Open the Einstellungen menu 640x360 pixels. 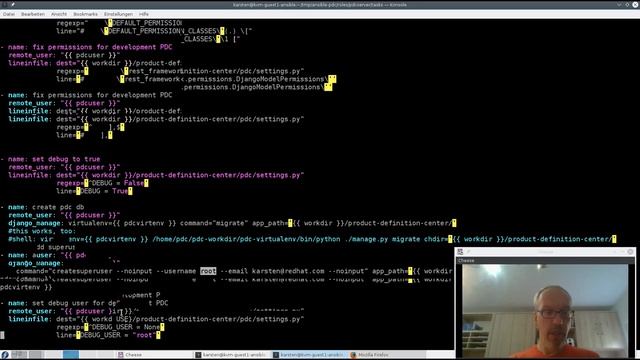[x=118, y=14]
